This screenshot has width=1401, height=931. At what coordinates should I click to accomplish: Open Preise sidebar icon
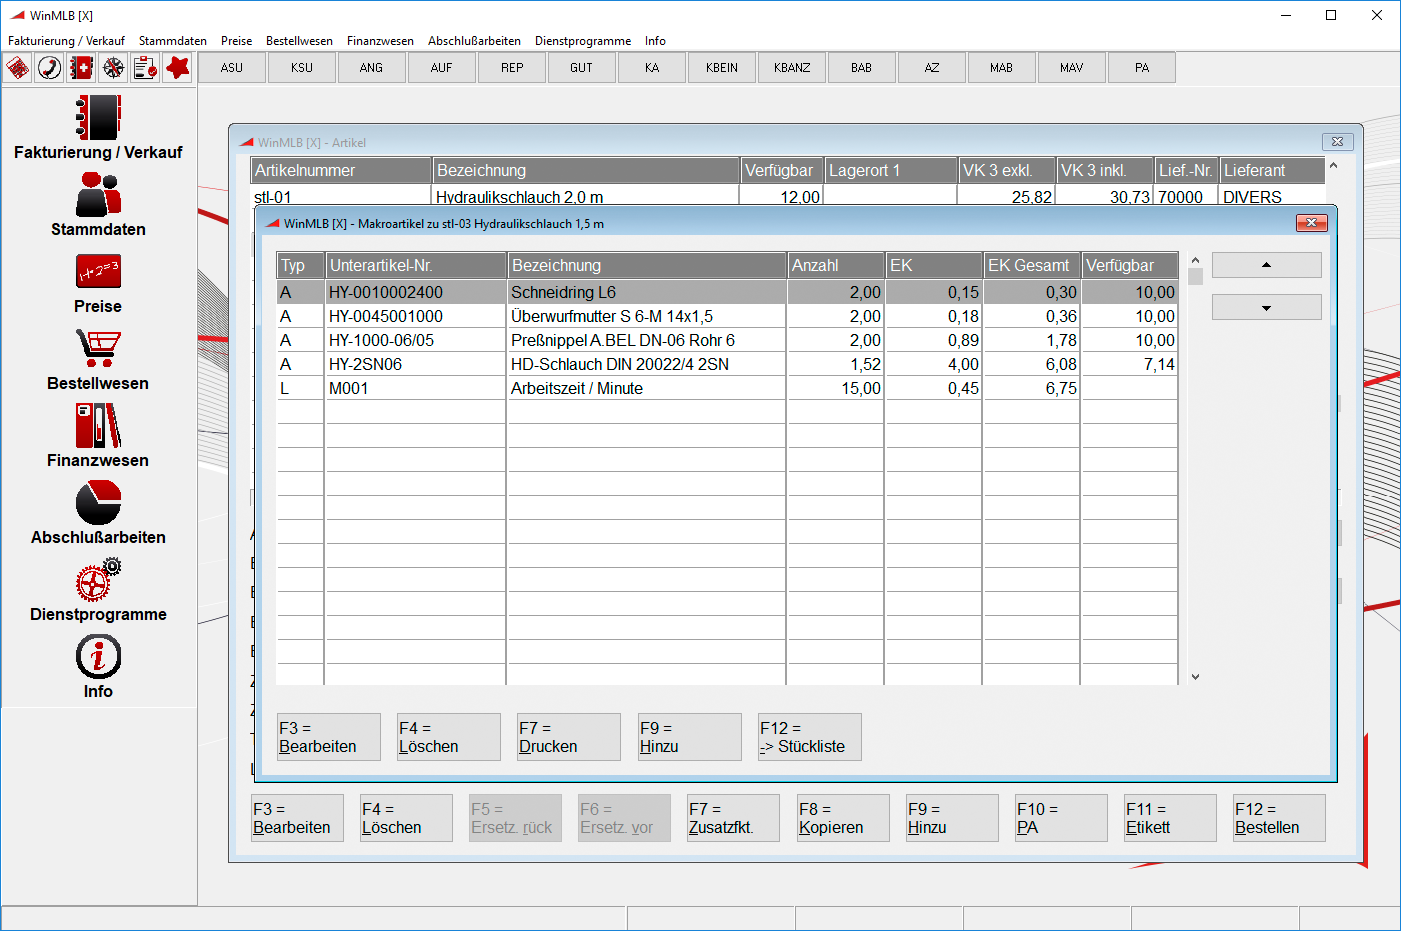(98, 272)
